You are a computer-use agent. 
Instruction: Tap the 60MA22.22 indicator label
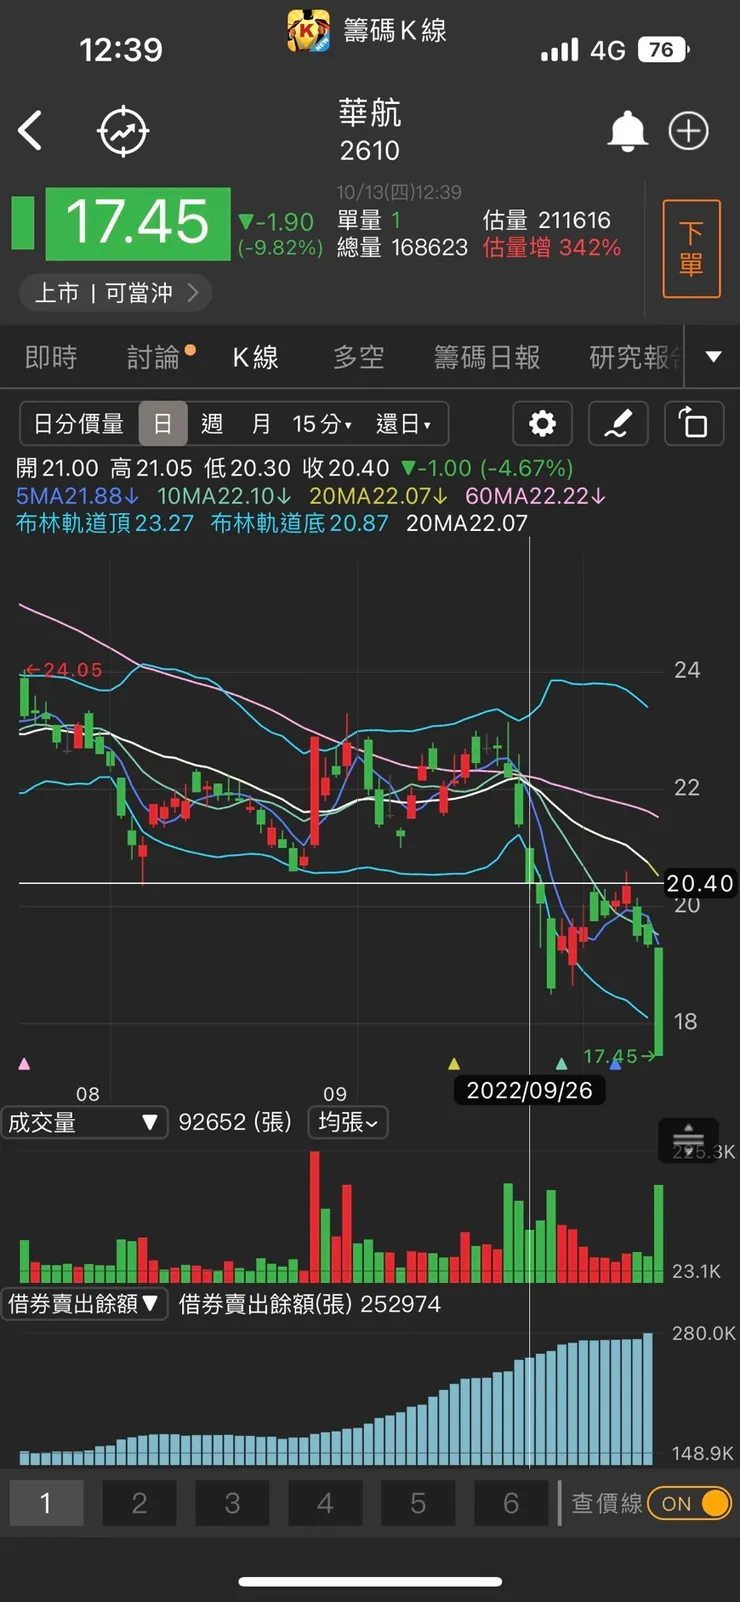point(536,496)
